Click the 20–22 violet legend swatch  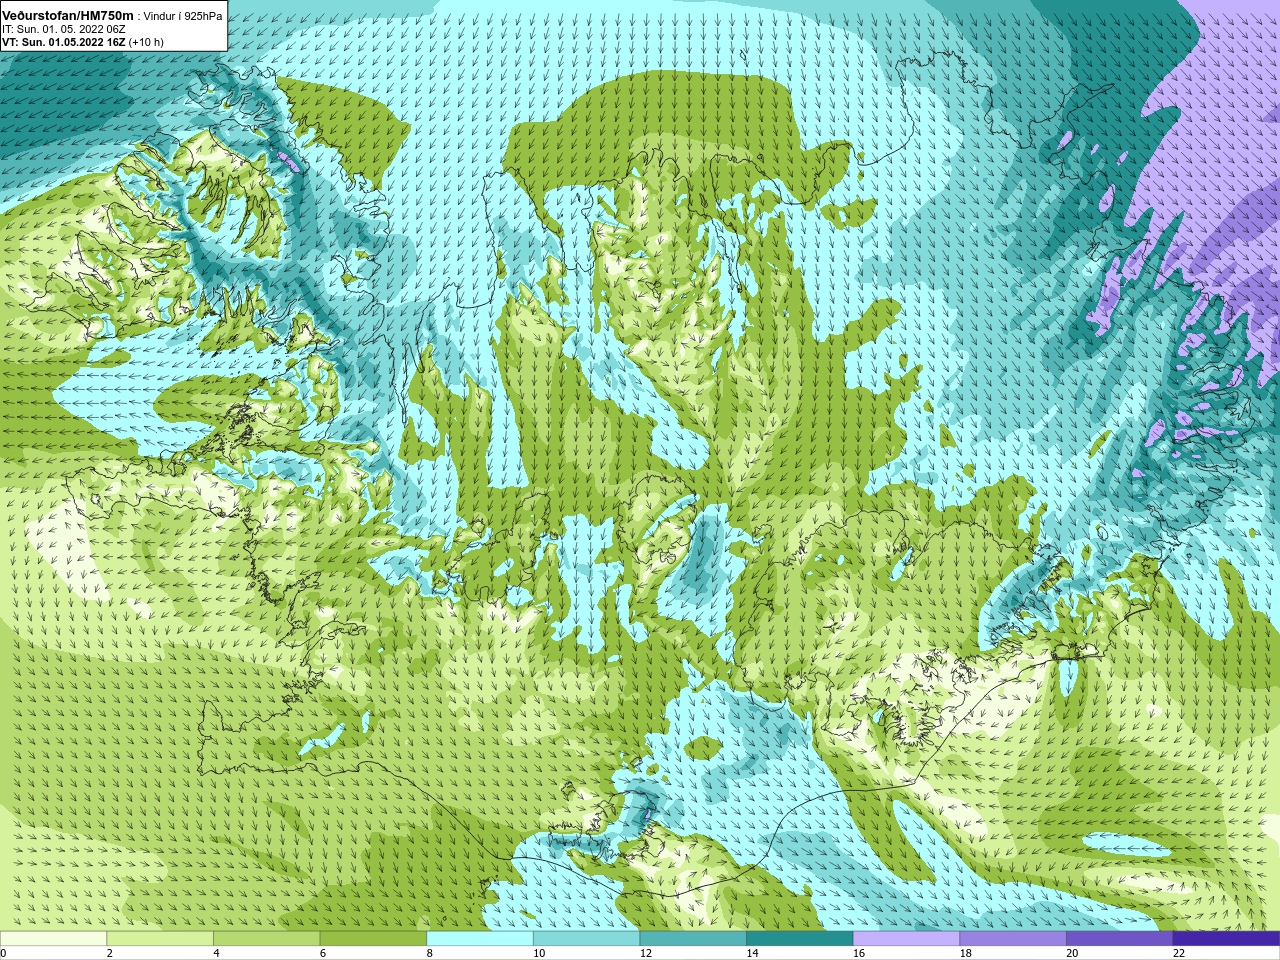point(1120,939)
